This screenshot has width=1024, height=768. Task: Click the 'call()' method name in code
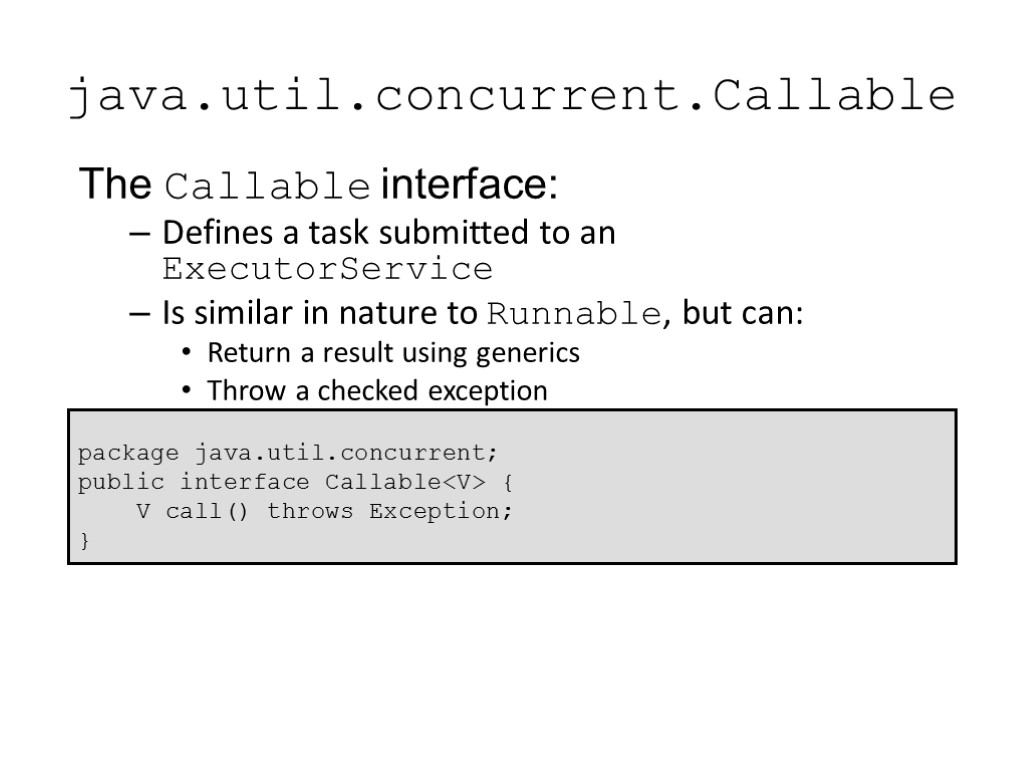(x=209, y=512)
